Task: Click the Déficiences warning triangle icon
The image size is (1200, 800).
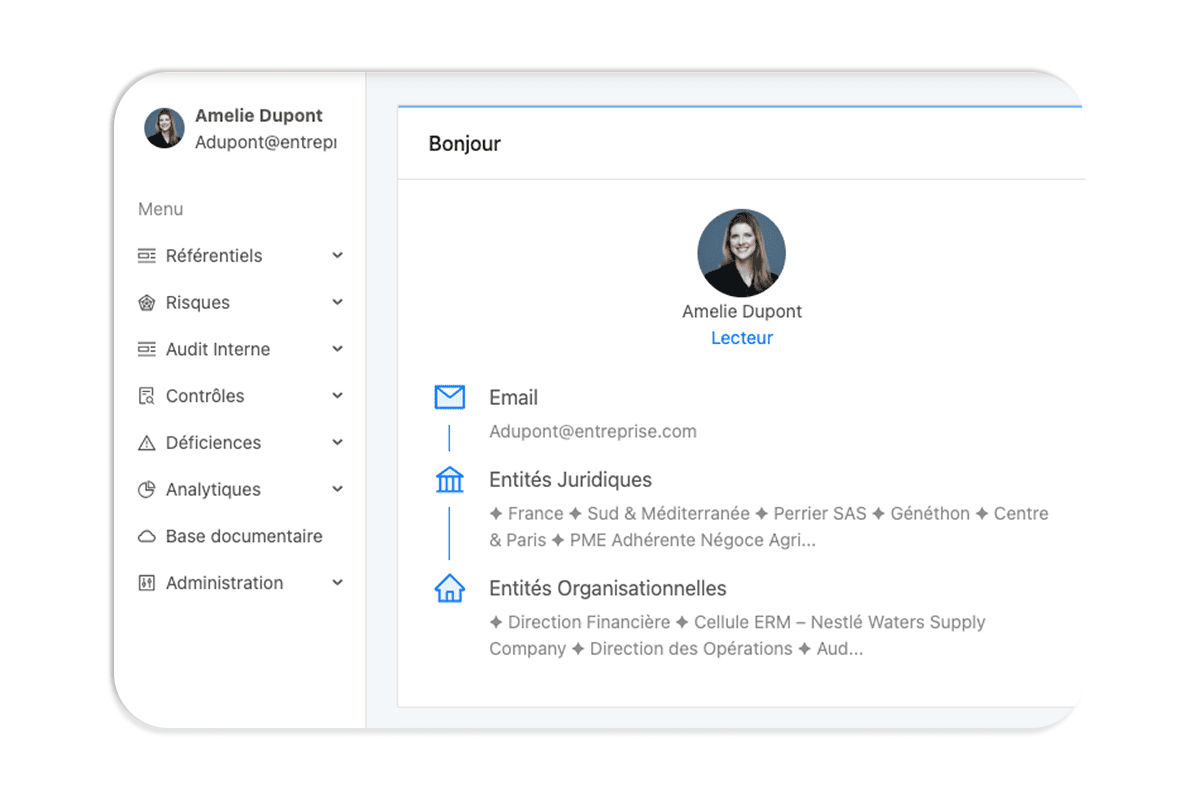Action: point(147,443)
